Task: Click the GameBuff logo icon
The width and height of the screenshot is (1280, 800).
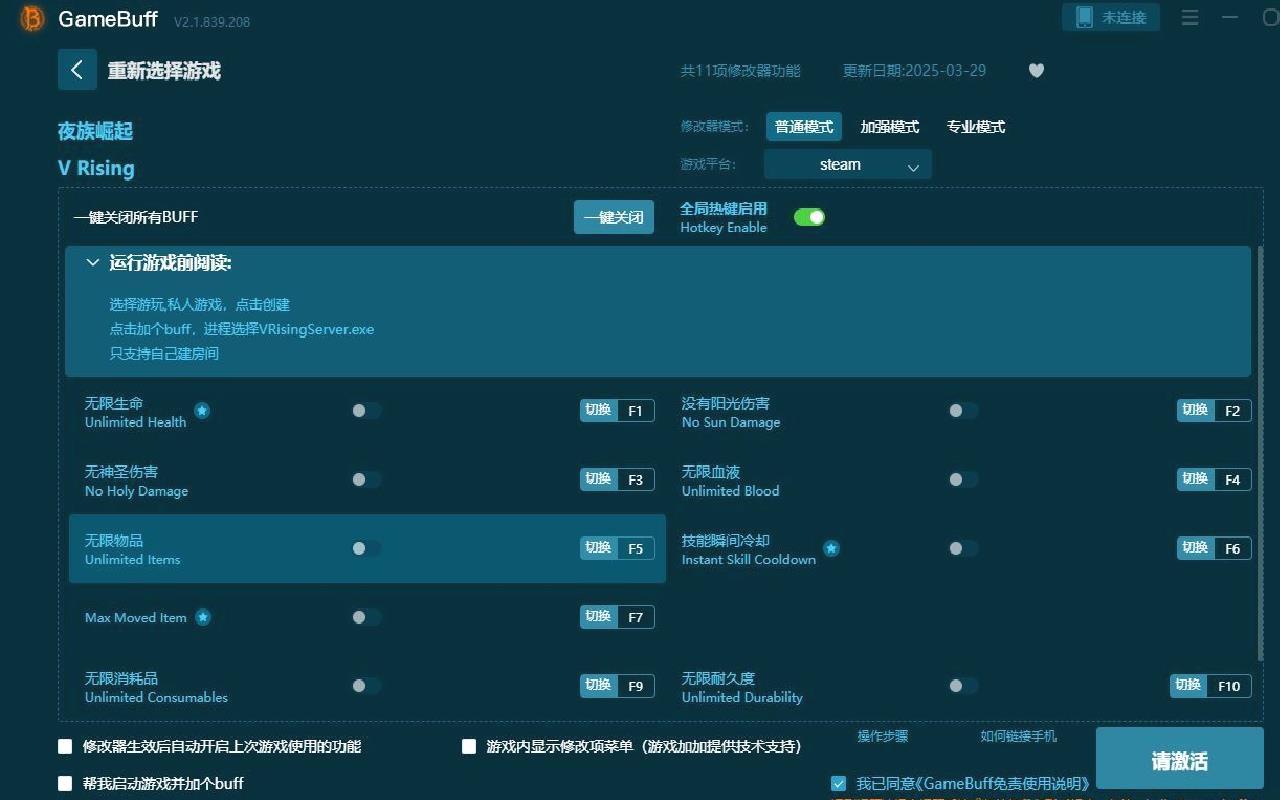Action: [x=32, y=18]
